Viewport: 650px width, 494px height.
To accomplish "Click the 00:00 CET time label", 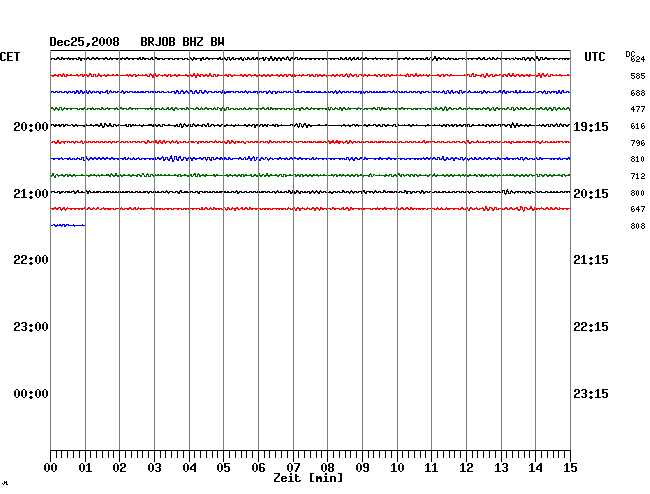I will click(x=31, y=394).
